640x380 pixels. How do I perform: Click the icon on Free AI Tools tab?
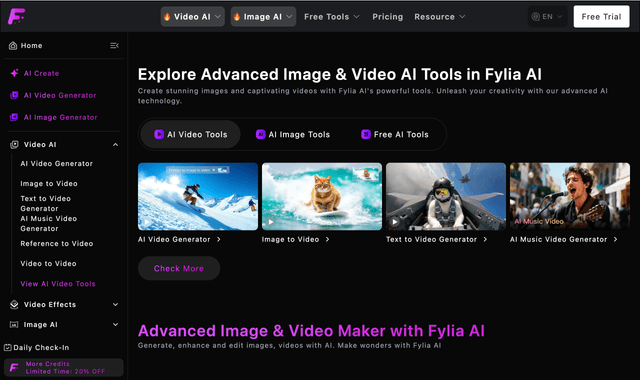(x=366, y=134)
